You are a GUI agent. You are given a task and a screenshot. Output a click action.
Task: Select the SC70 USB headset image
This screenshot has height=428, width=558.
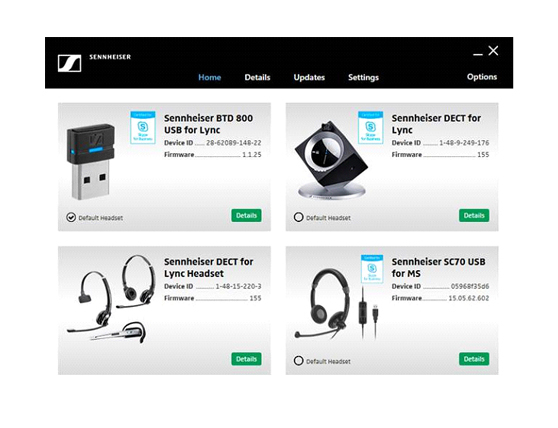click(336, 304)
